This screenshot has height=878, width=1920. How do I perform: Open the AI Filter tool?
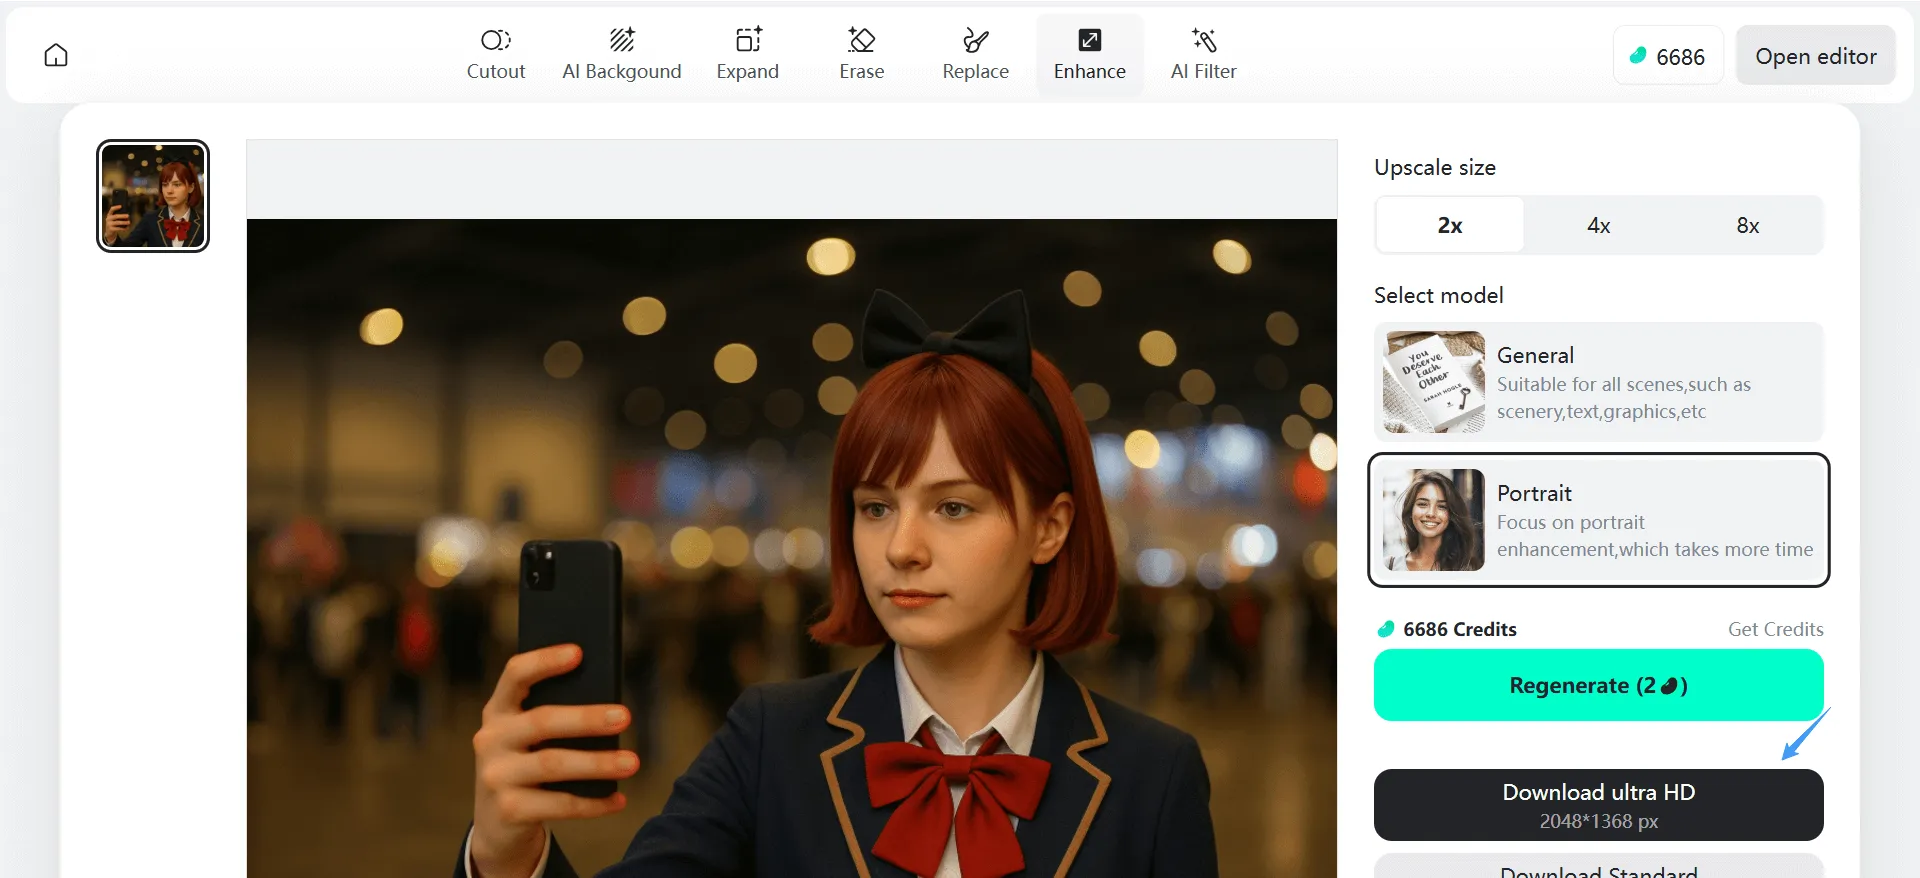tap(1203, 55)
